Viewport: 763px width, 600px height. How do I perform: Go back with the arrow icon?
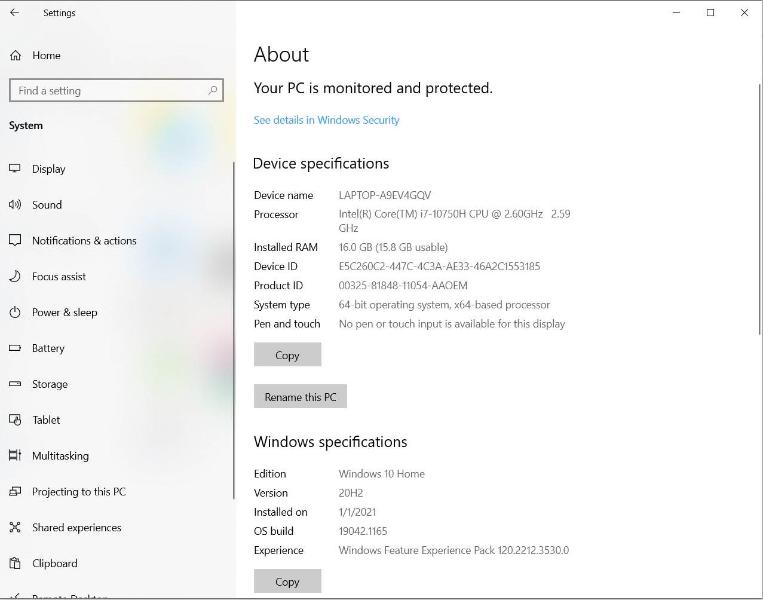coord(15,13)
